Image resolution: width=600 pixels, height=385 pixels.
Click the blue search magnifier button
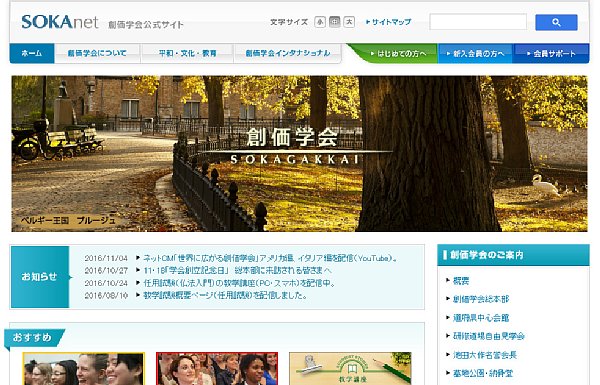[556, 22]
